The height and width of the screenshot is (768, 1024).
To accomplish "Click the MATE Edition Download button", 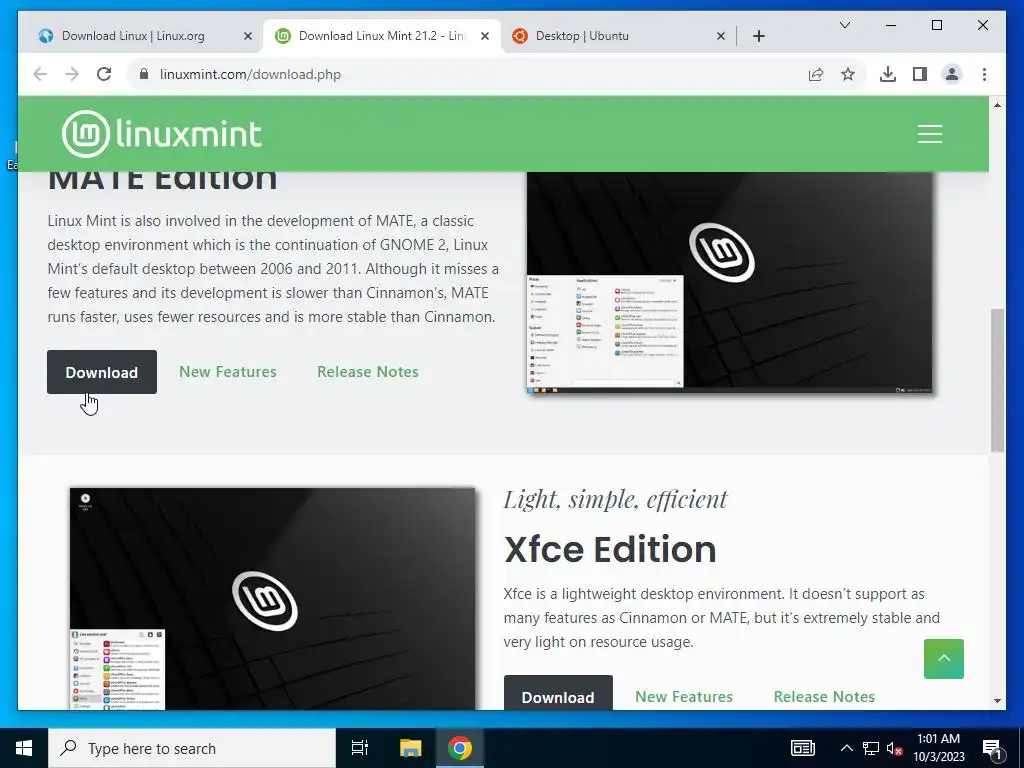I will [x=102, y=372].
